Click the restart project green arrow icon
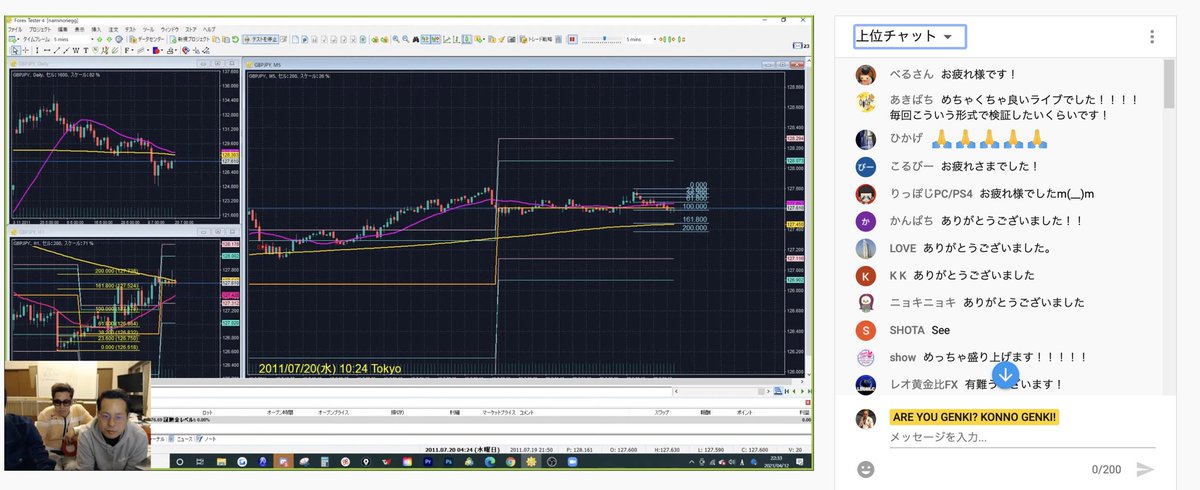1200x490 pixels. (235, 39)
